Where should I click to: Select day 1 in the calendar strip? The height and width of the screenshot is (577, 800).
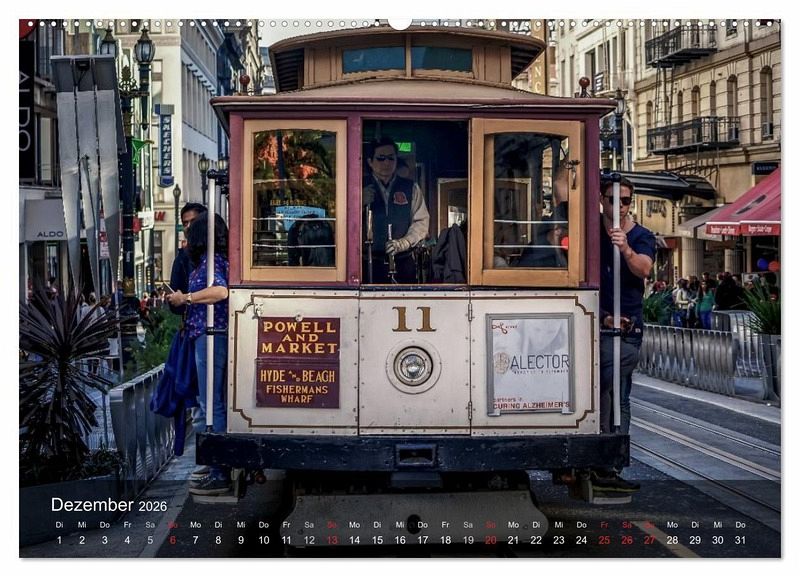click(x=59, y=540)
